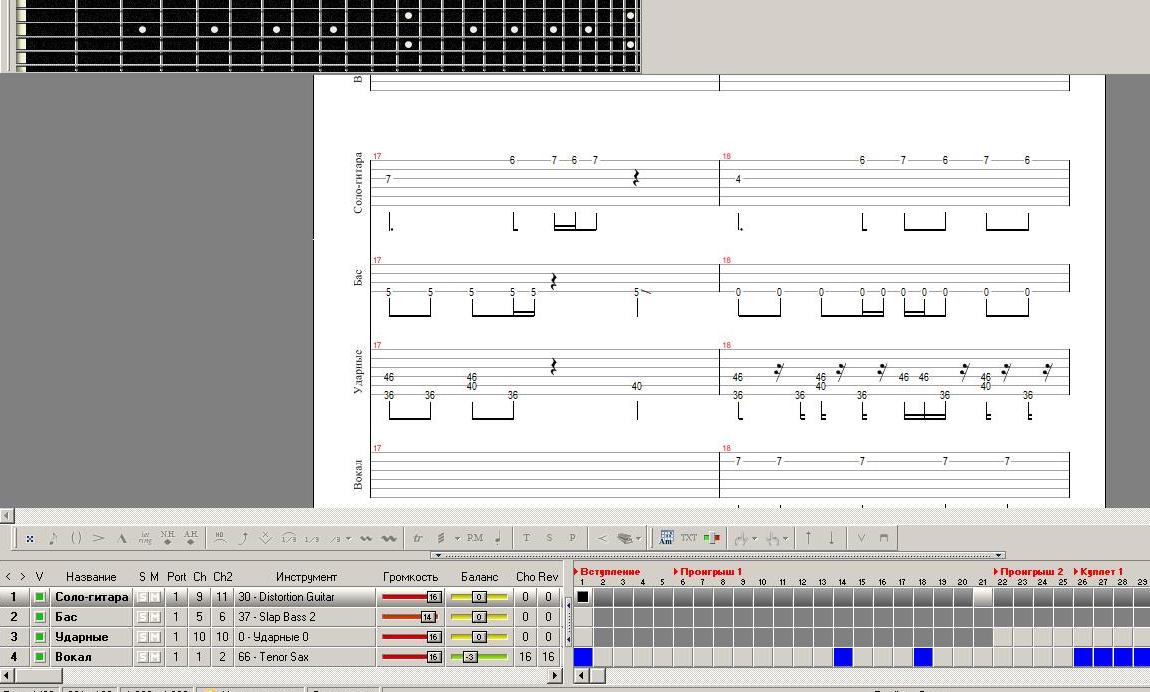
Task: Adjust Соло-гитара volume slider
Action: 411,597
